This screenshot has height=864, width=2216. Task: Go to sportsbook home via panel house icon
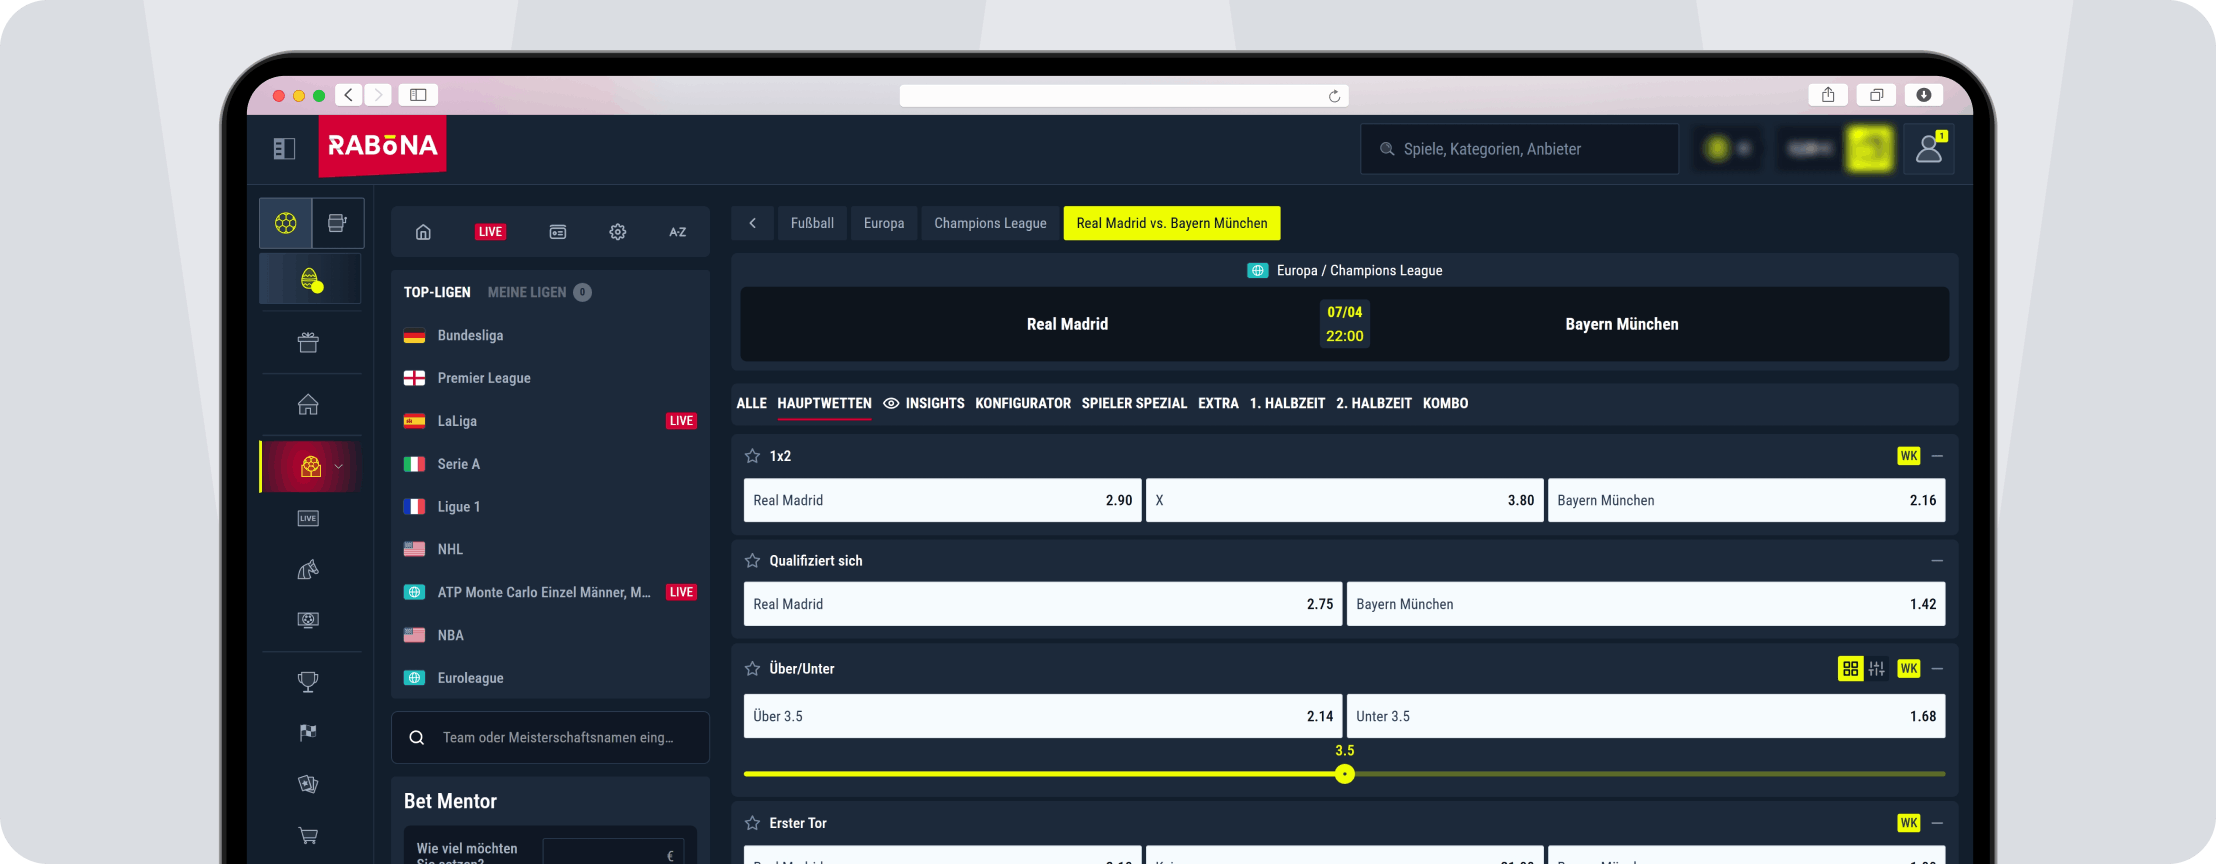coord(423,232)
